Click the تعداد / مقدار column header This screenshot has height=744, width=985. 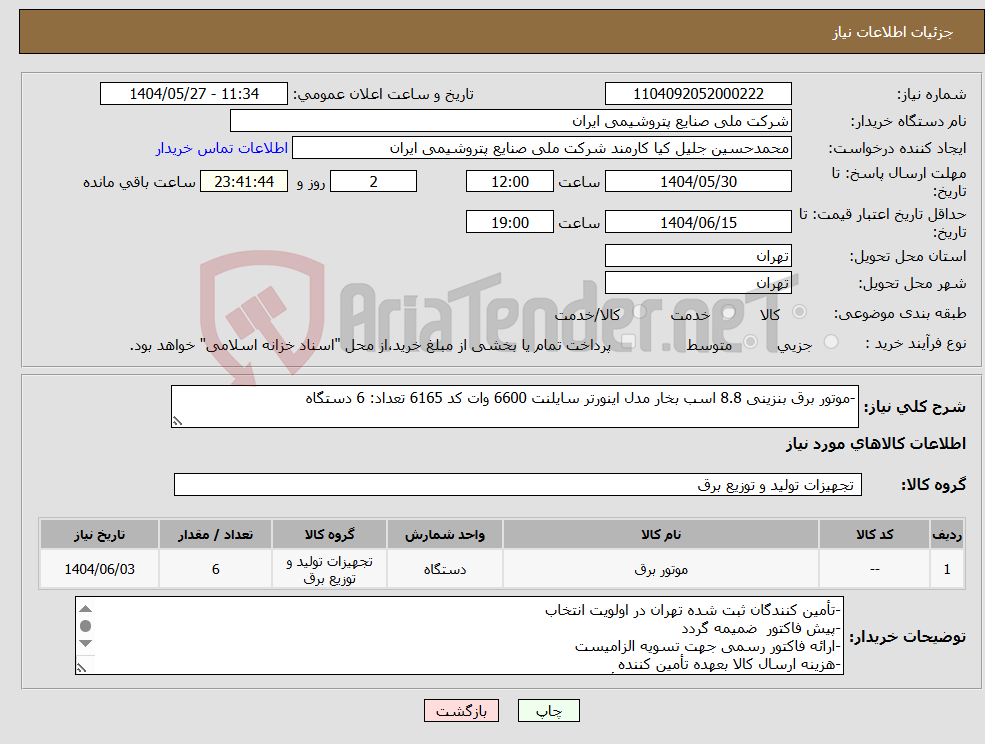tap(215, 534)
